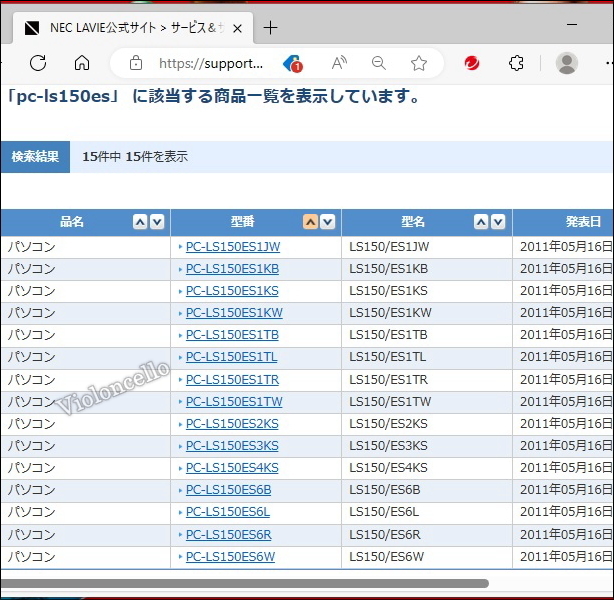Add this page to favorites star

click(x=419, y=63)
